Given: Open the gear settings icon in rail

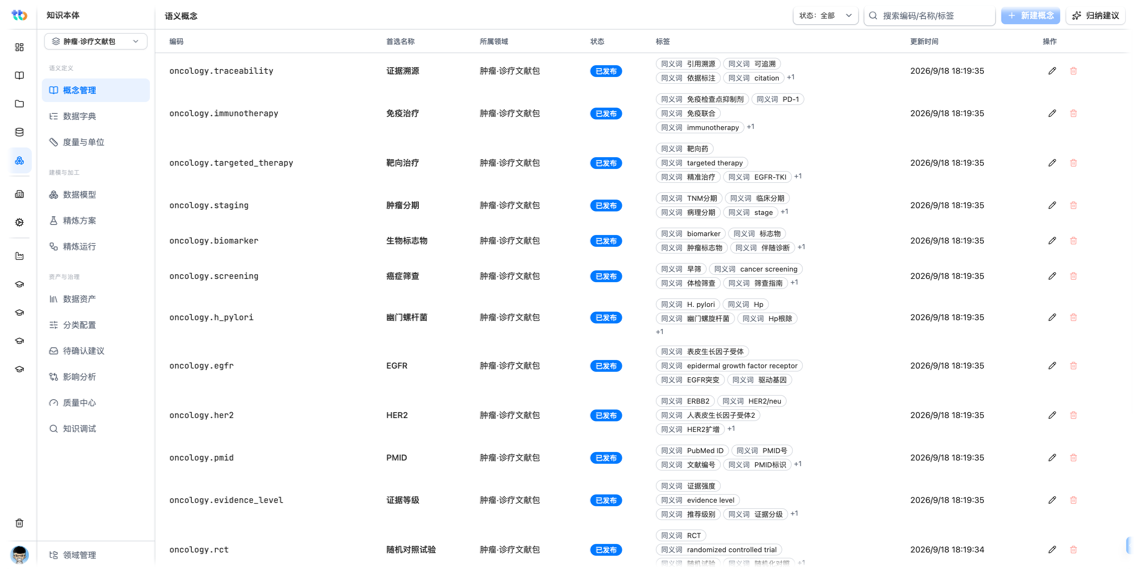Looking at the screenshot, I should pos(20,222).
